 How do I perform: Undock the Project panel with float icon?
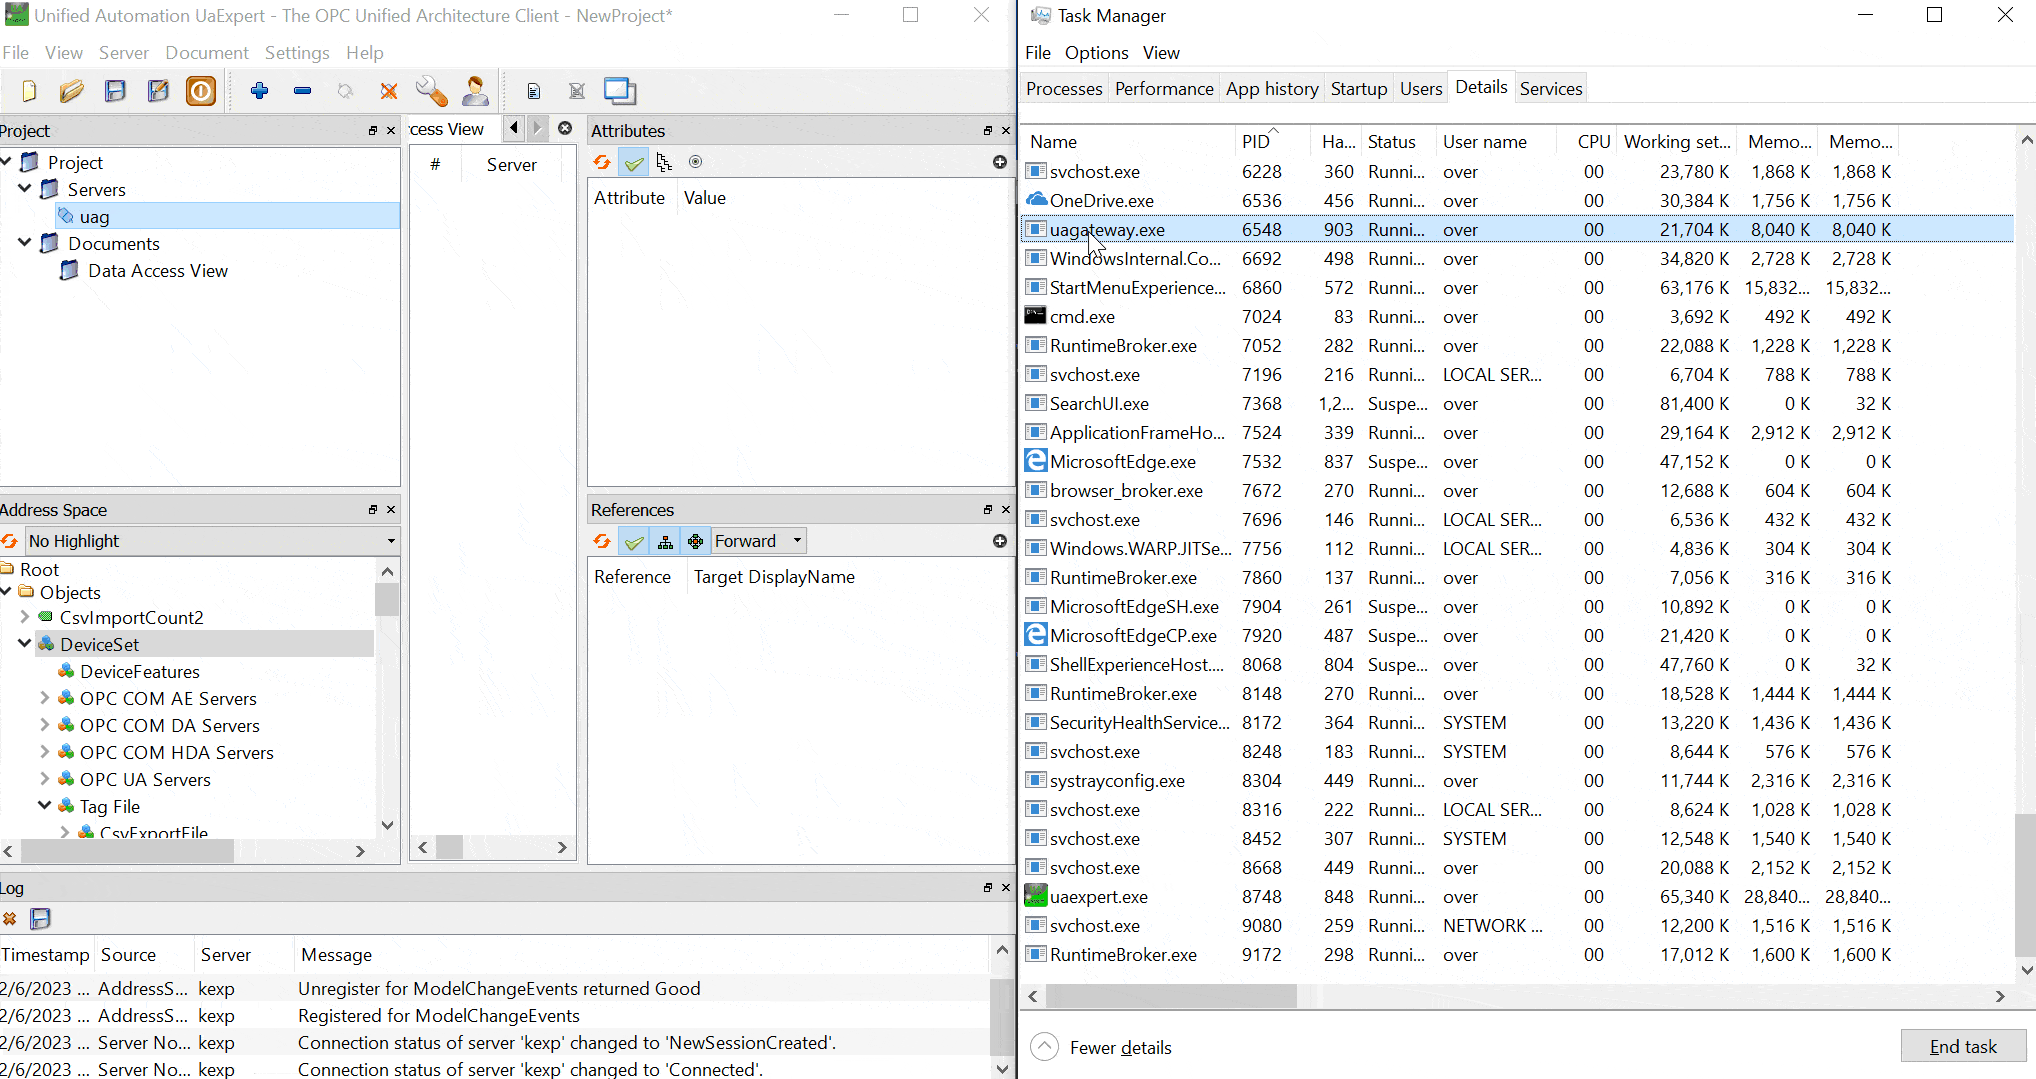pos(373,131)
